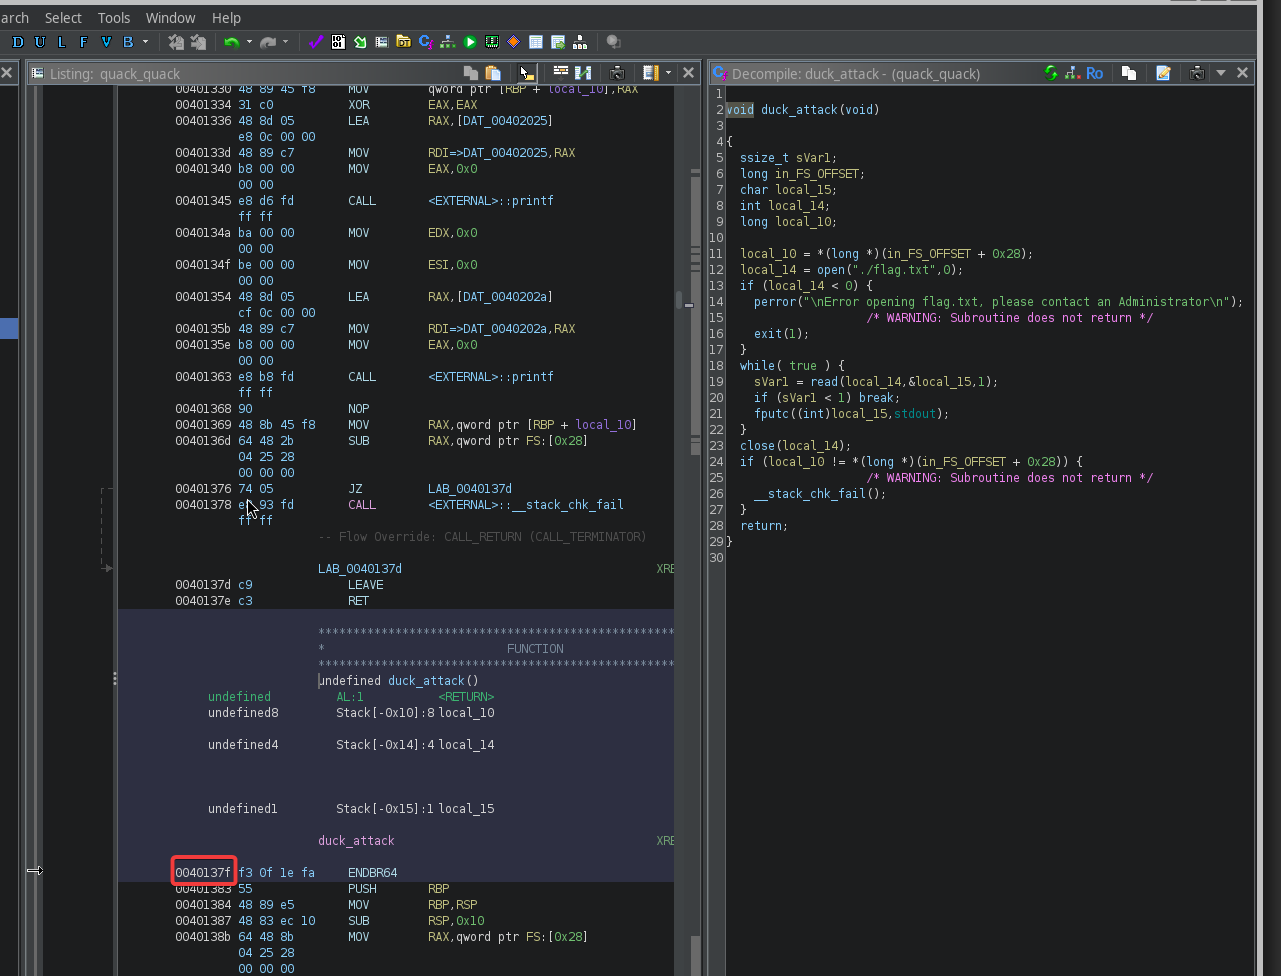Click the 'L' next label navigation icon

point(62,42)
